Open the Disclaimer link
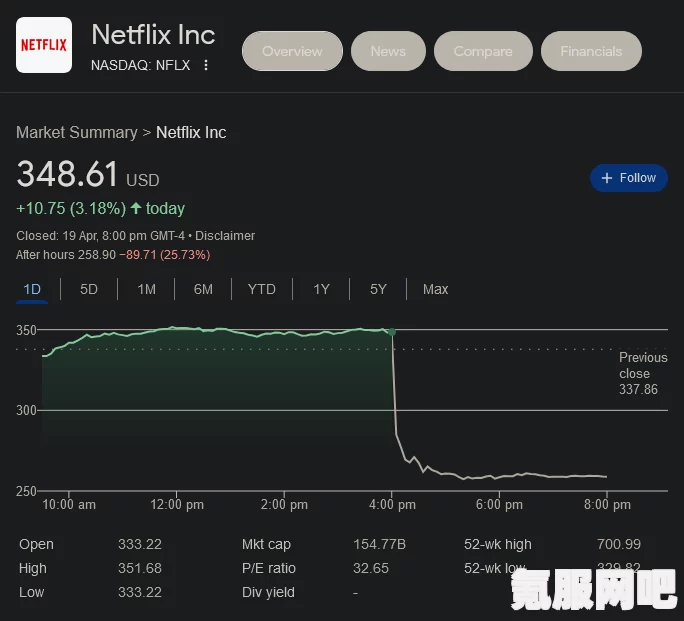Image resolution: width=684 pixels, height=621 pixels. 225,236
